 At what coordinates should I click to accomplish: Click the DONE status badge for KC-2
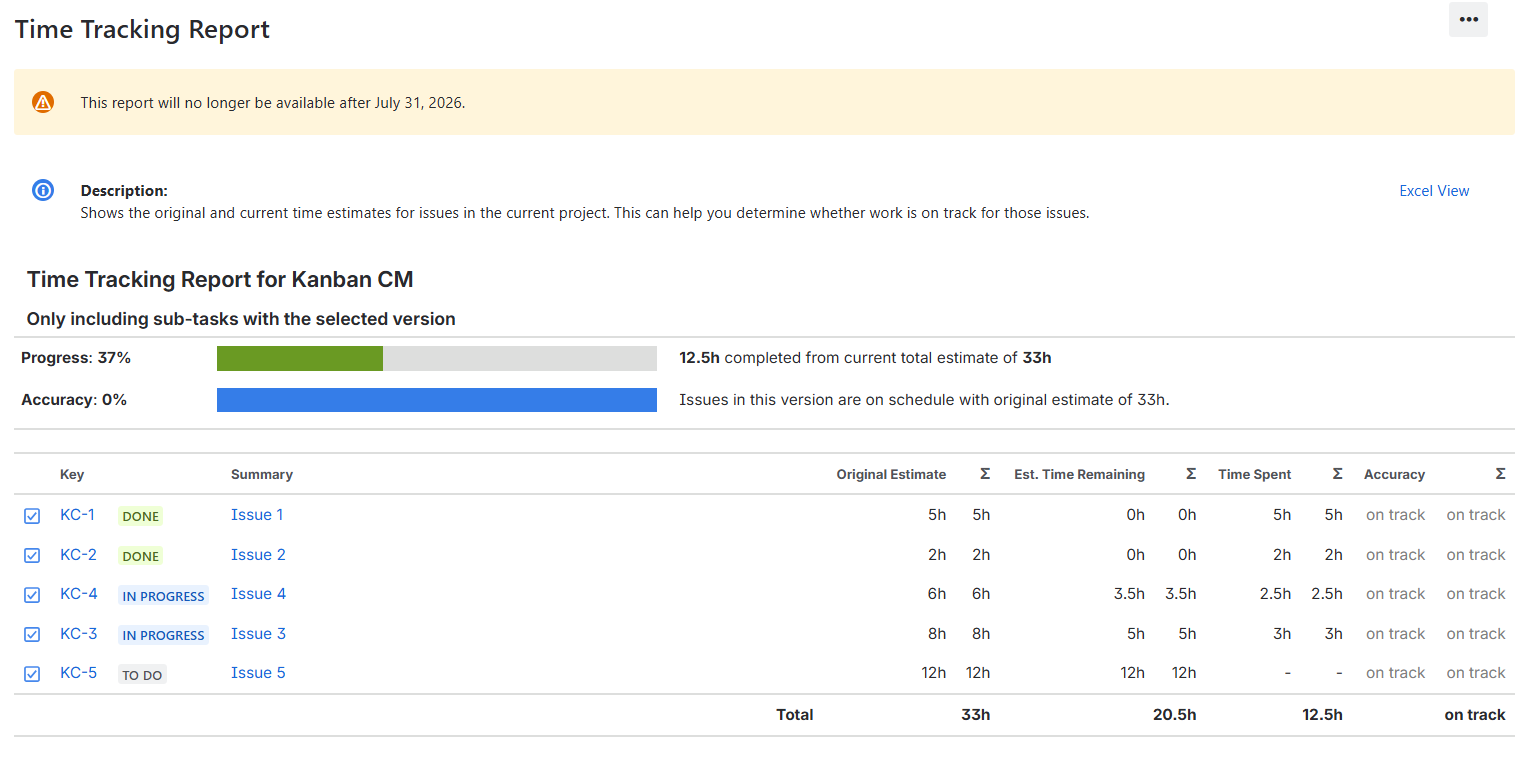[x=140, y=556]
